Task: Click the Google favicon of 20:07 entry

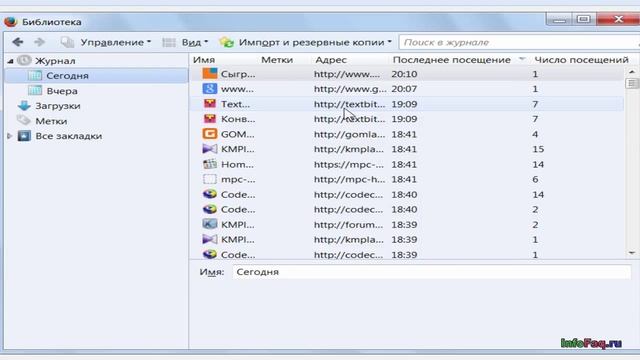Action: point(210,89)
